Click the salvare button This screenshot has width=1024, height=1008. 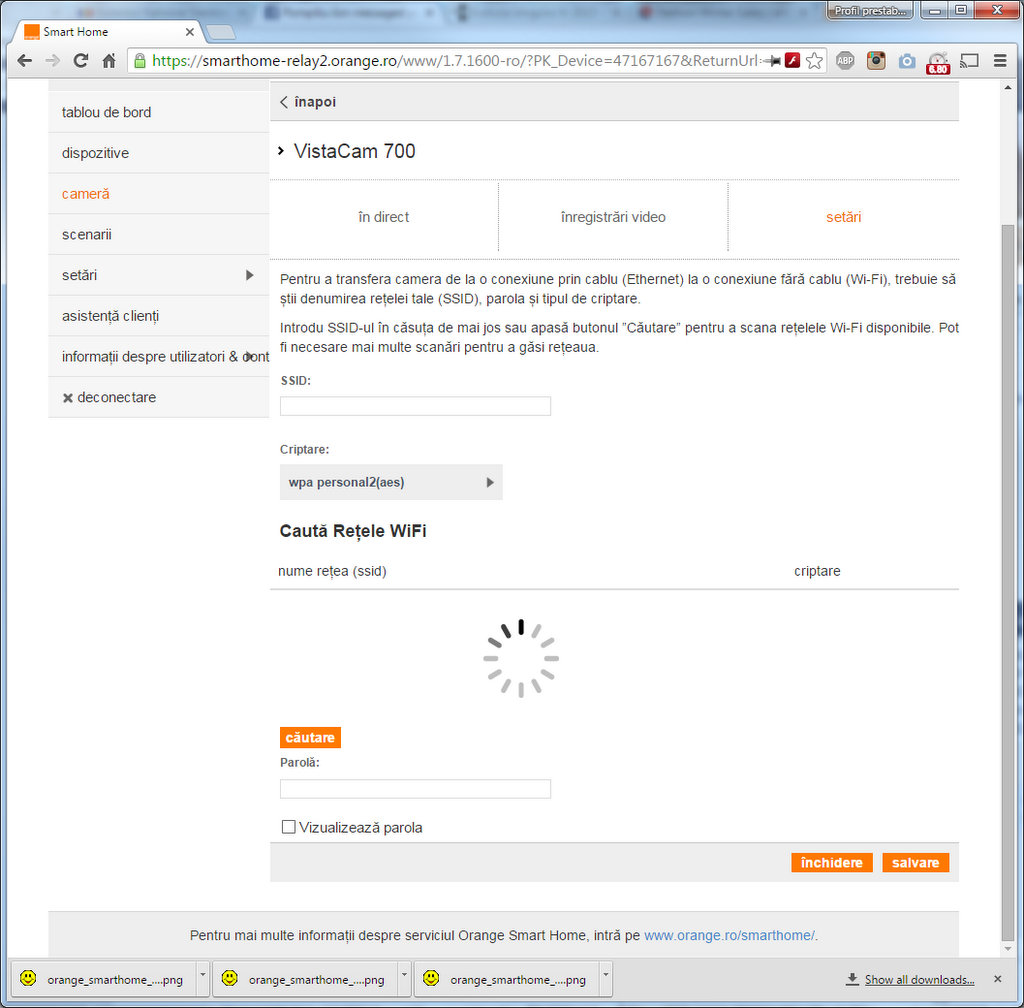916,862
